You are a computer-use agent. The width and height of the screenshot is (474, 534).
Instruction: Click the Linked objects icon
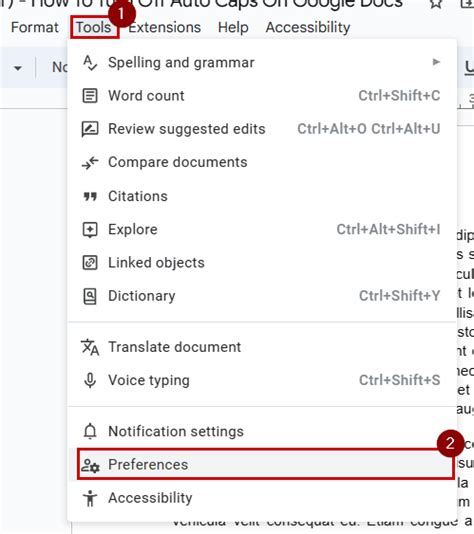tap(90, 263)
